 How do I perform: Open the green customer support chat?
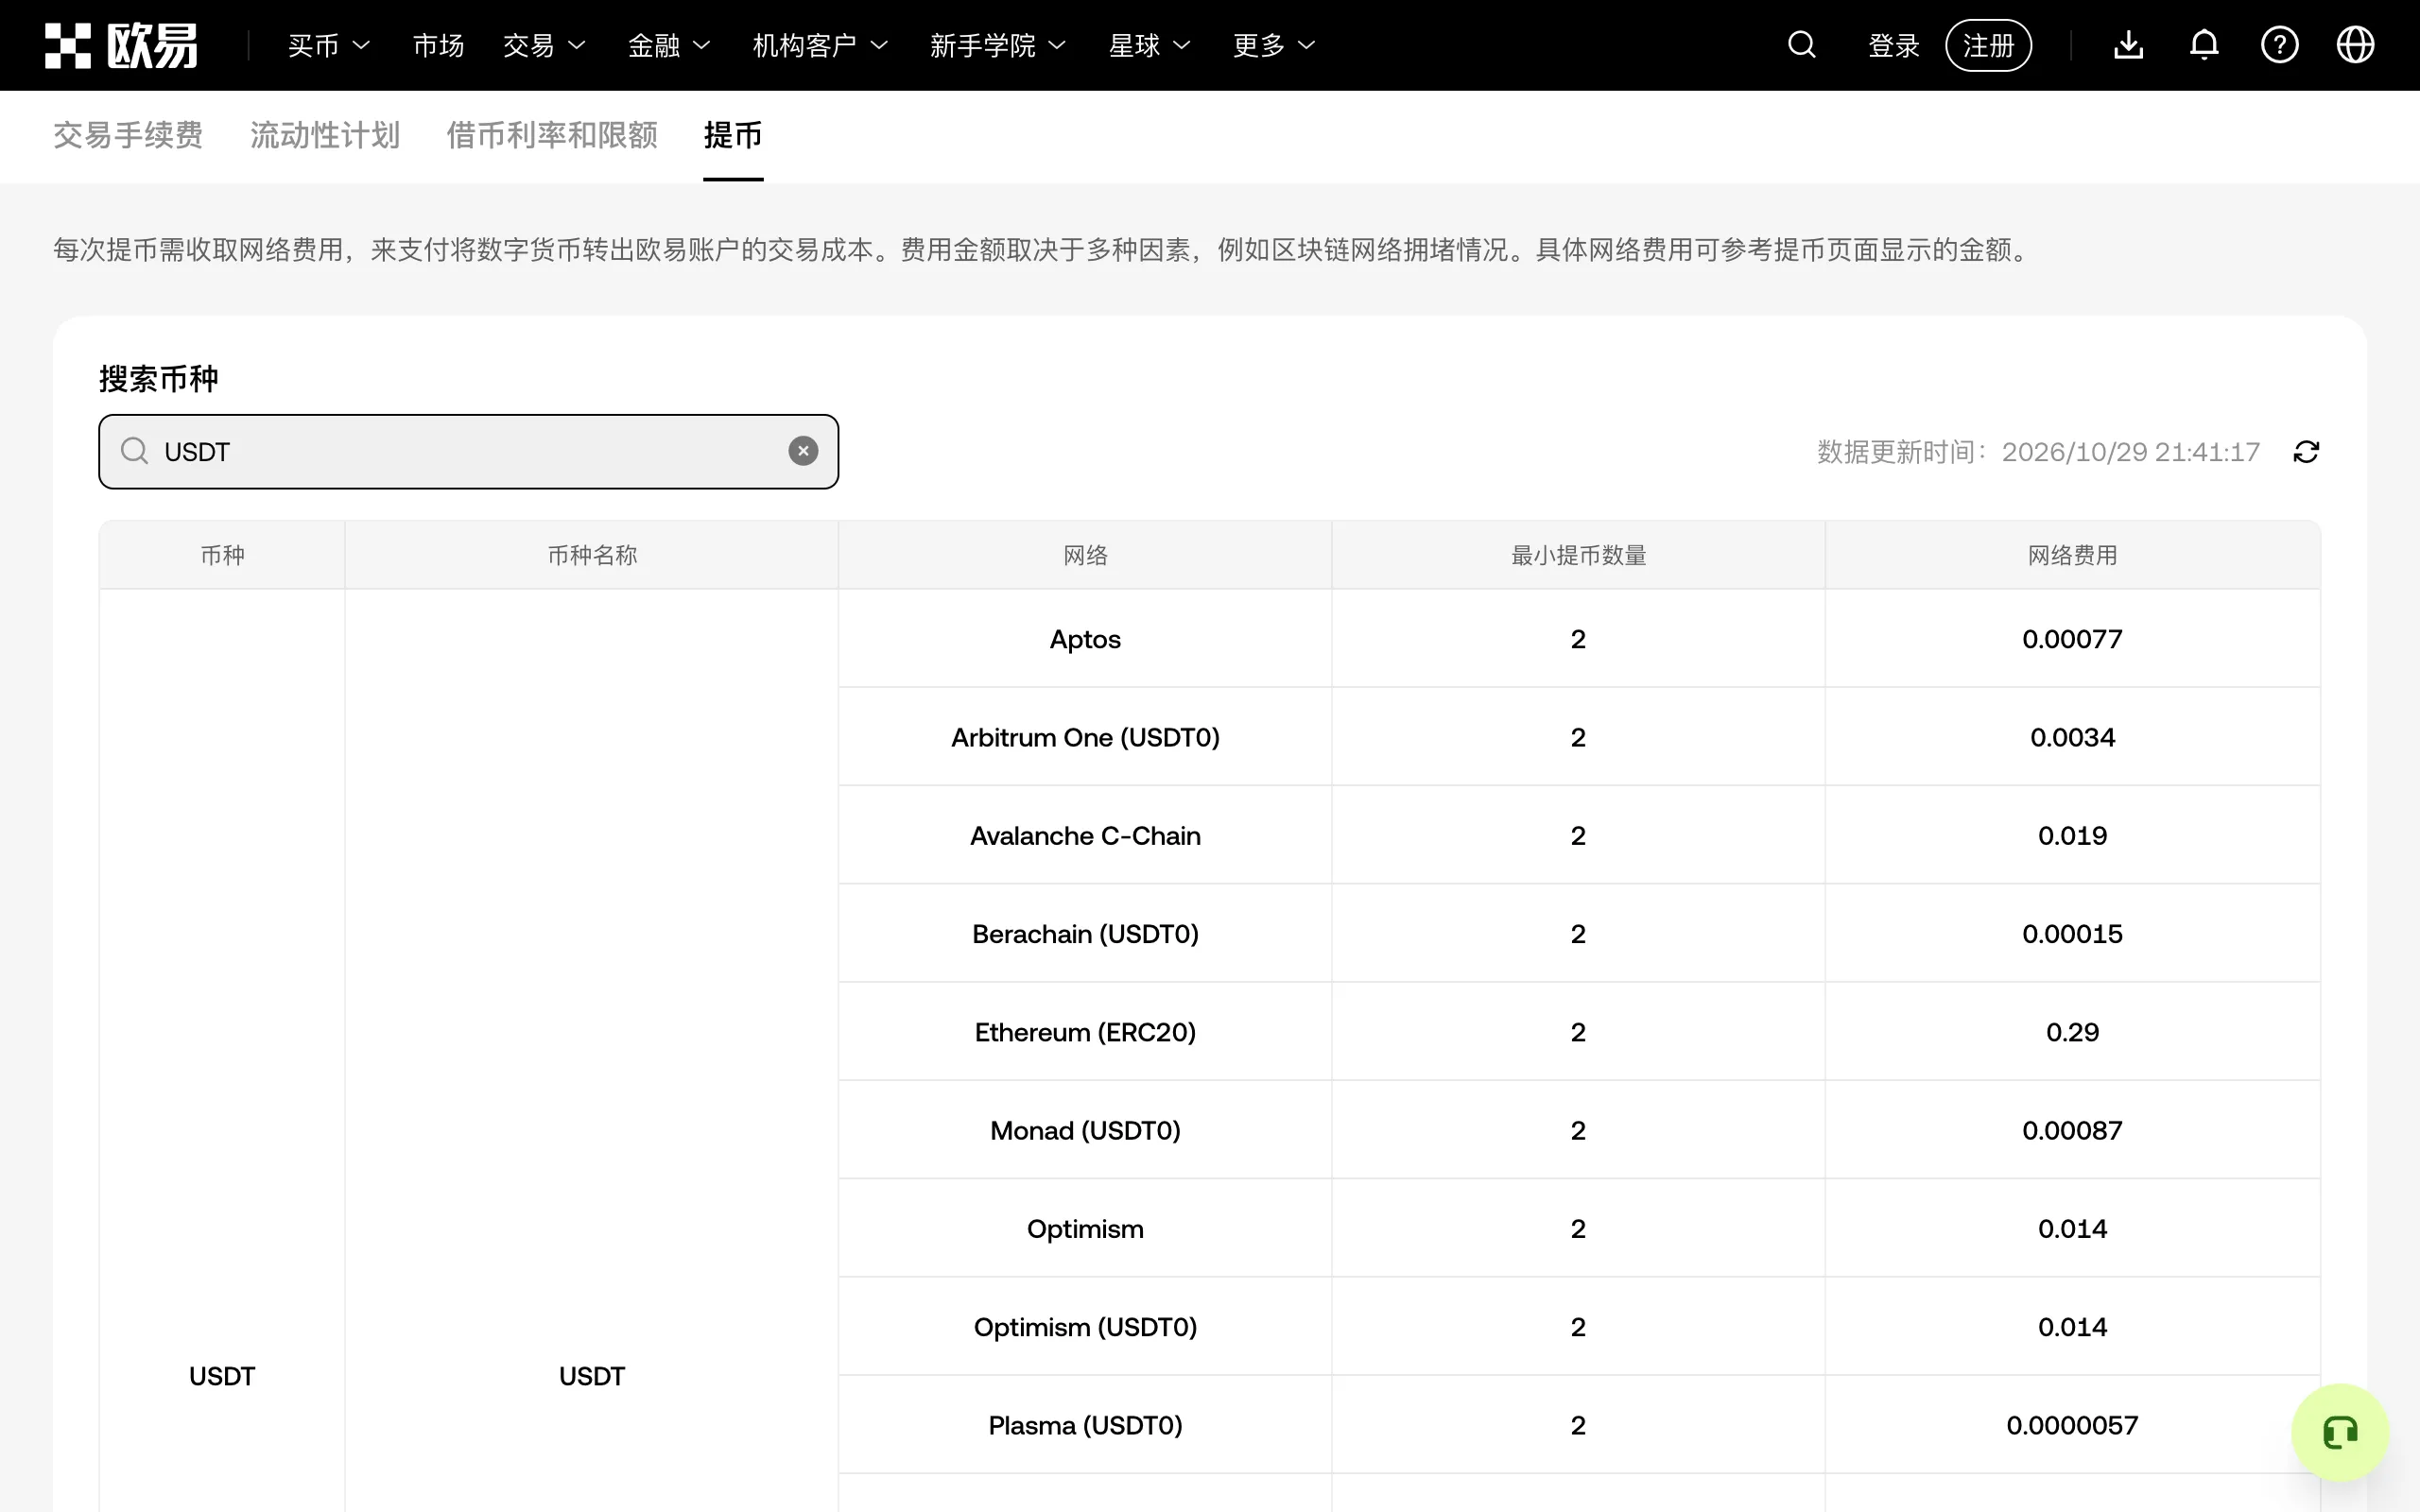[2340, 1432]
